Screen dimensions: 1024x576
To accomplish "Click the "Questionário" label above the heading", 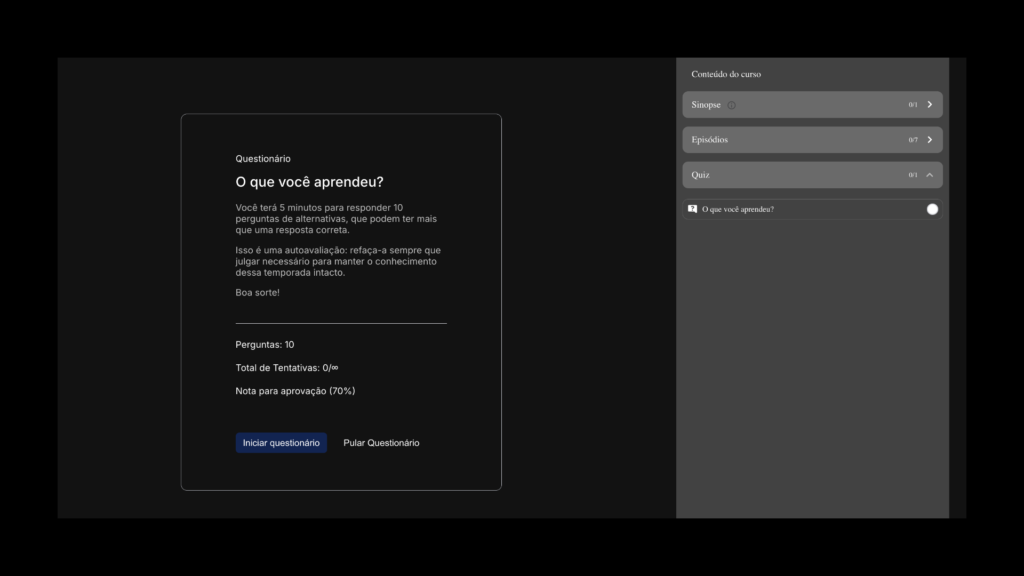I will 263,159.
